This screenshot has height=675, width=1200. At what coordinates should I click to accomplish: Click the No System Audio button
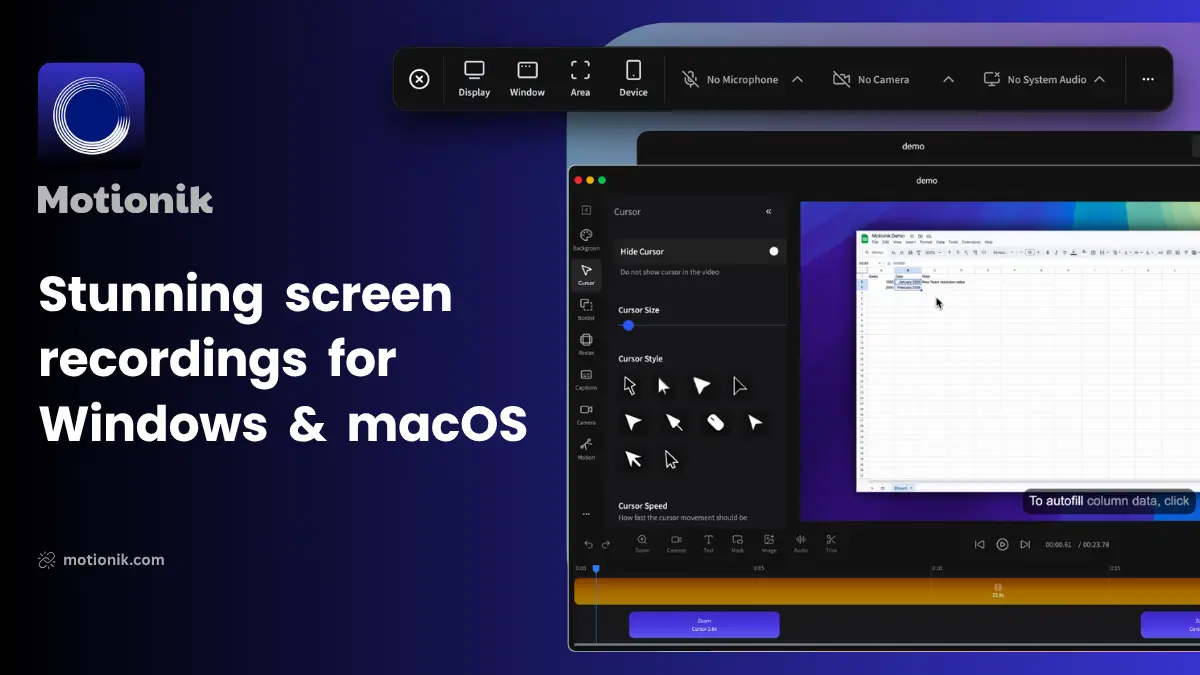tap(1034, 80)
